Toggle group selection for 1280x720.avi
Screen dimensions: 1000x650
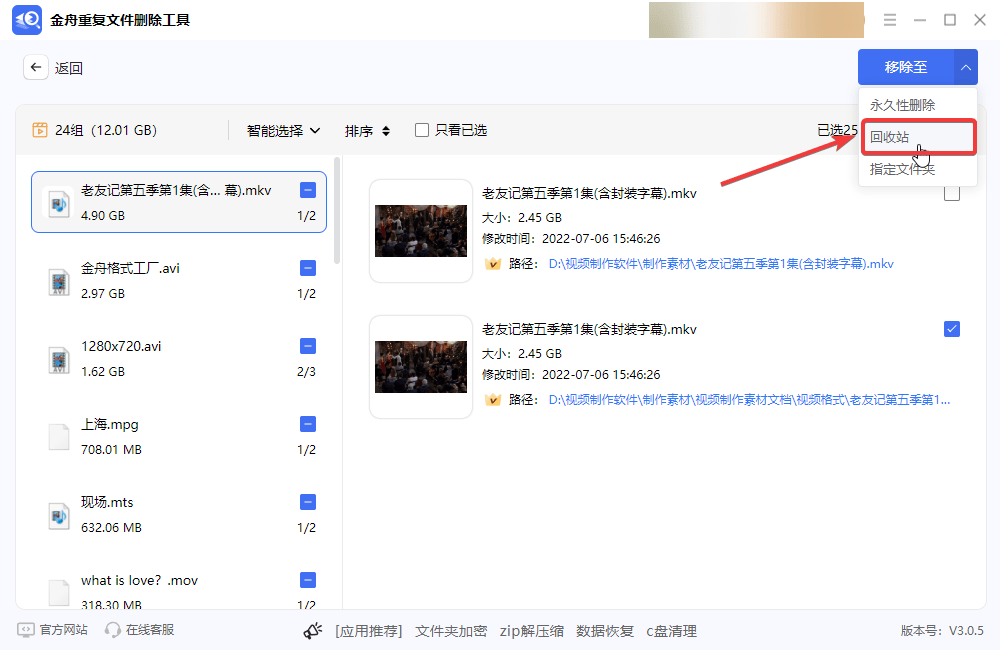(x=307, y=346)
